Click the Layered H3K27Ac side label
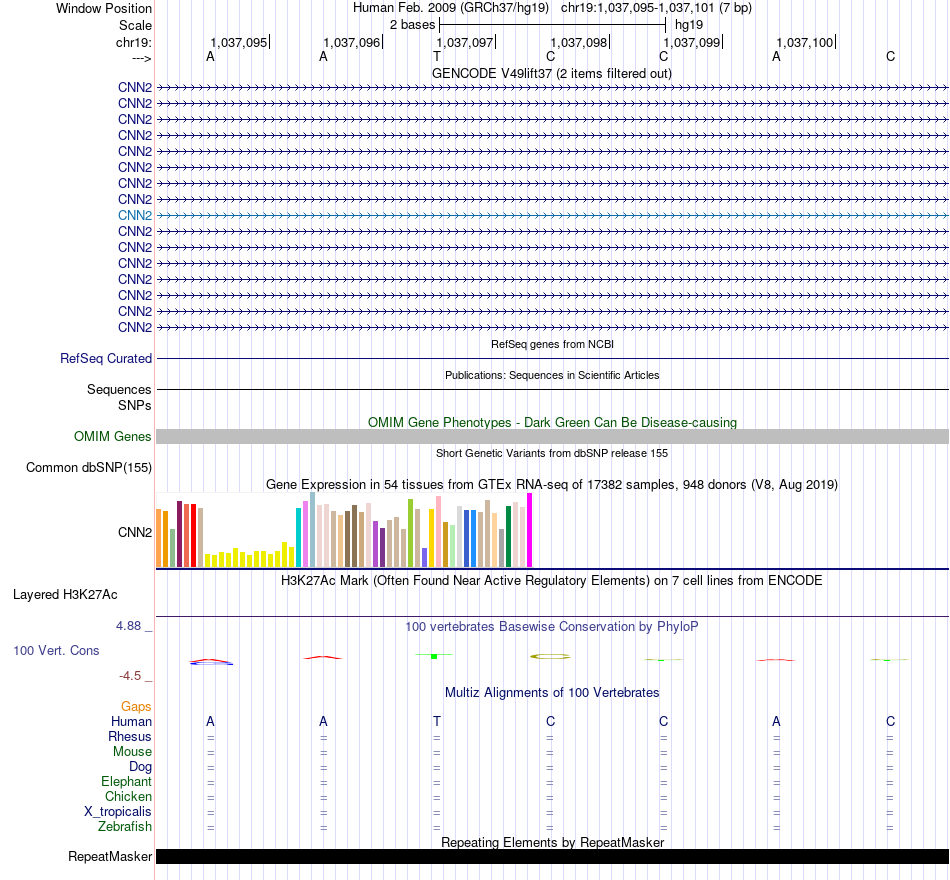 pyautogui.click(x=65, y=595)
